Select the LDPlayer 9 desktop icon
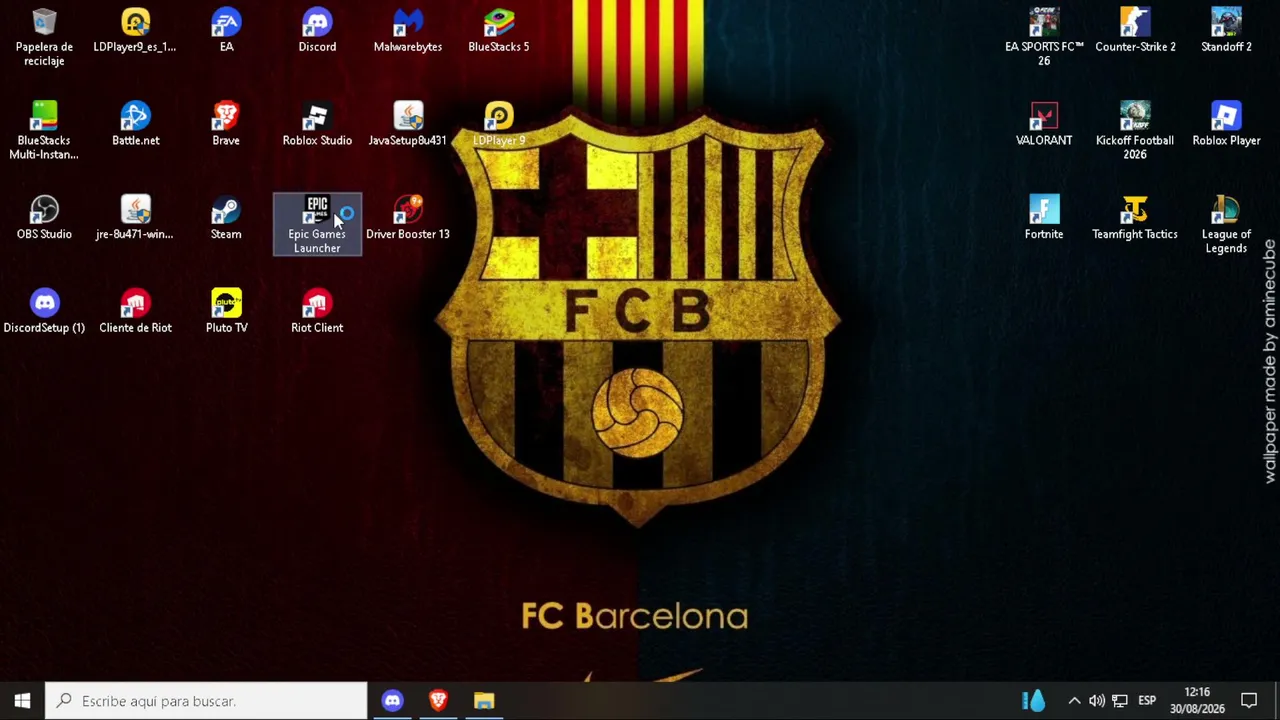The width and height of the screenshot is (1280, 720). coord(499,124)
